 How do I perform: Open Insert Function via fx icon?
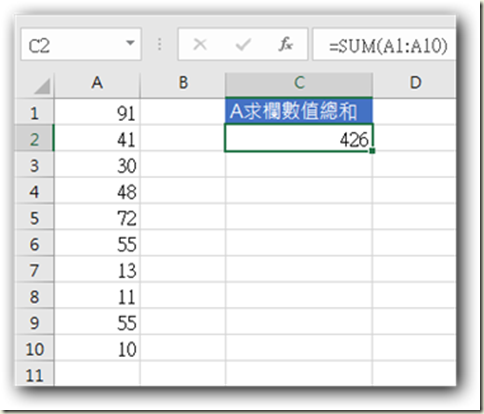click(286, 44)
